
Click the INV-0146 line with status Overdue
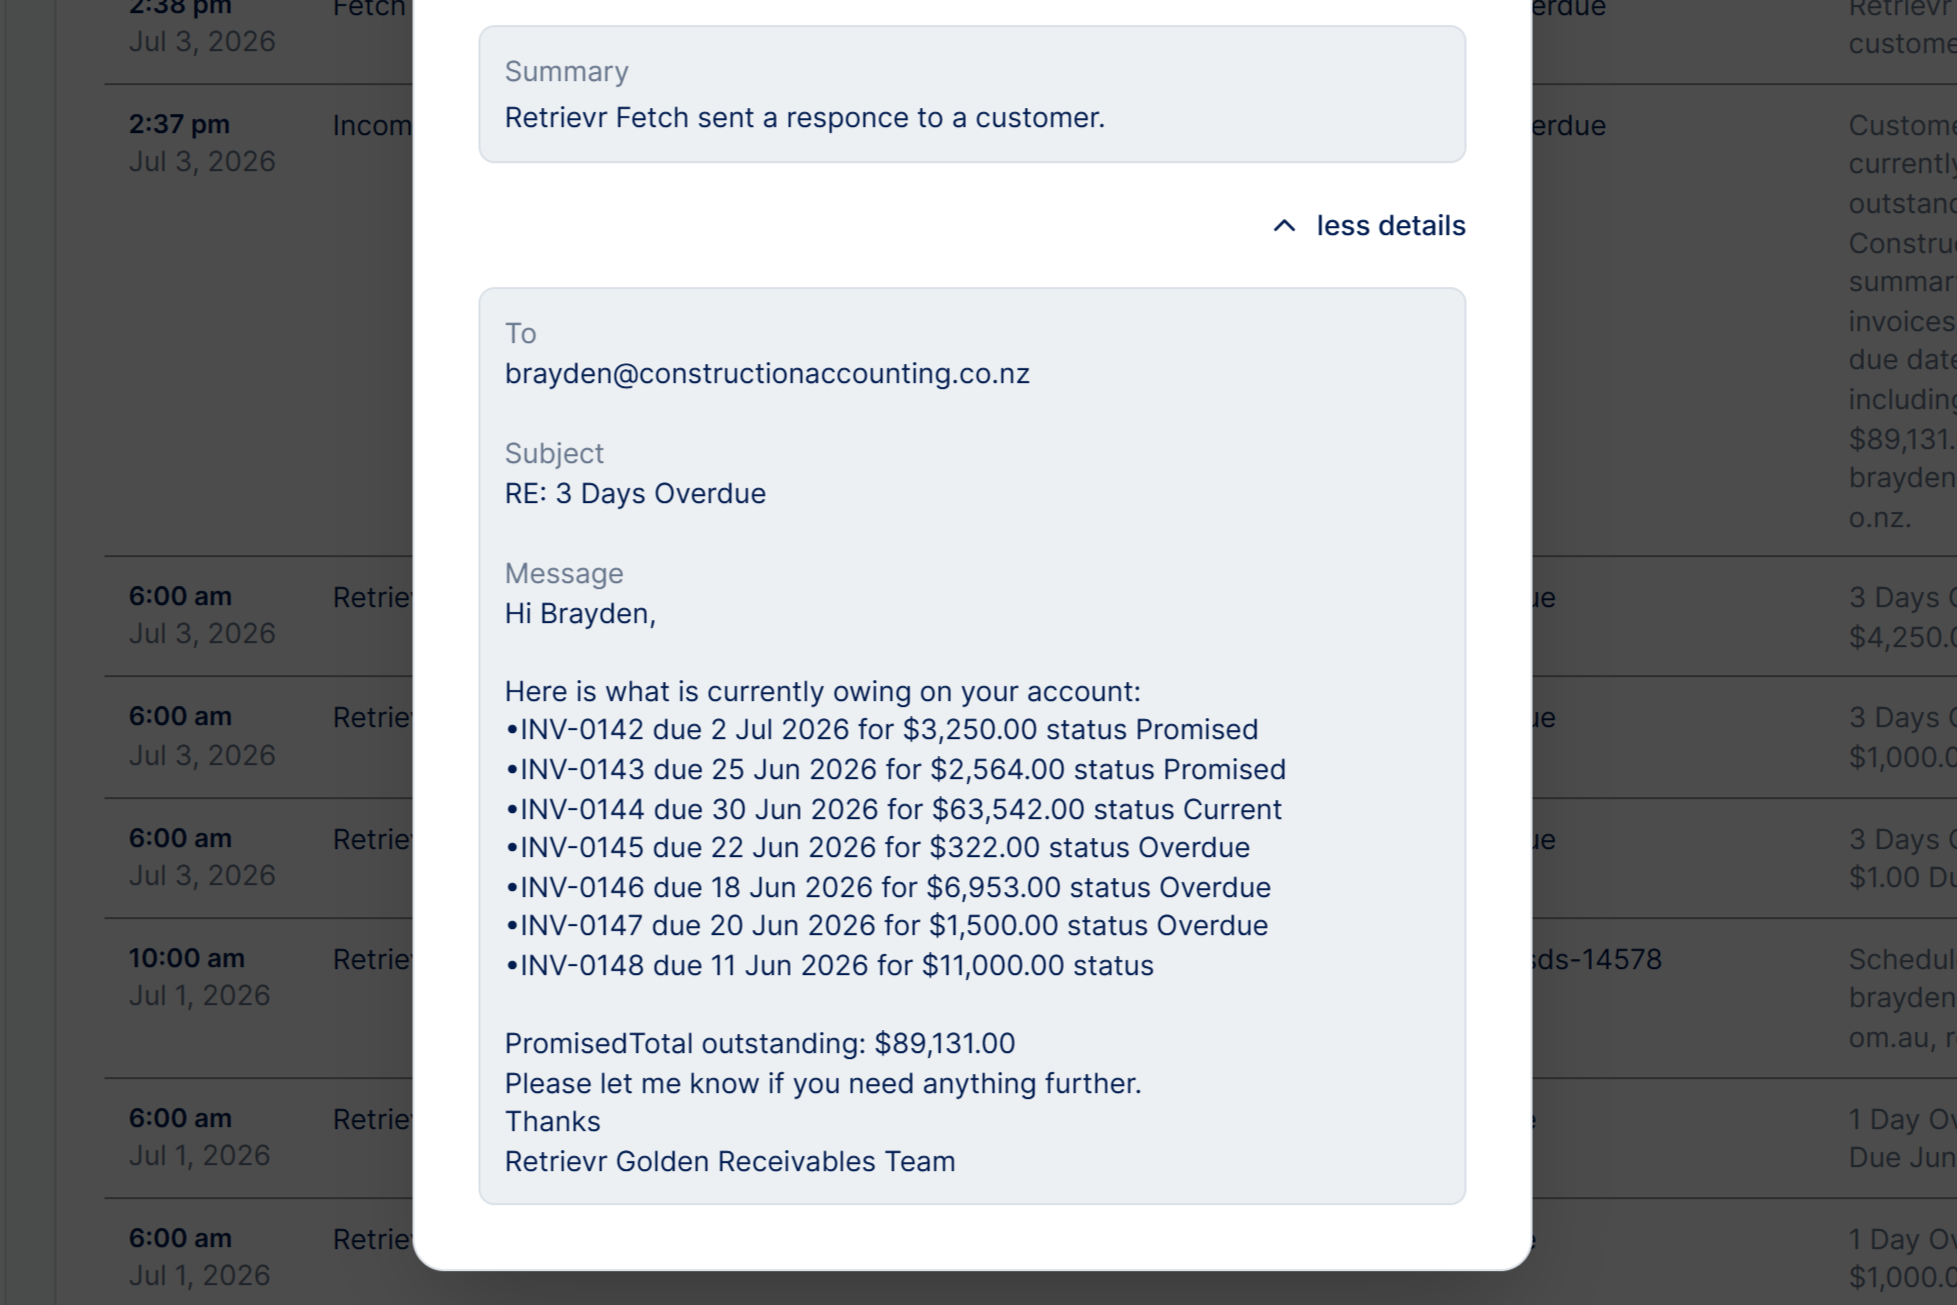888,888
